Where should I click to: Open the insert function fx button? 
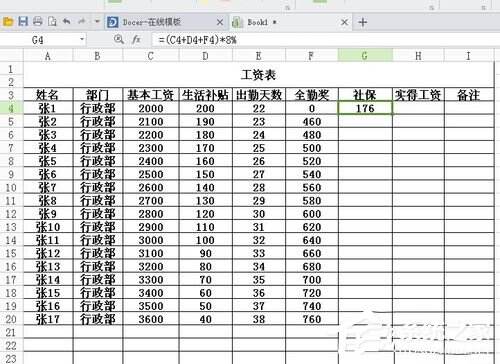[136, 40]
